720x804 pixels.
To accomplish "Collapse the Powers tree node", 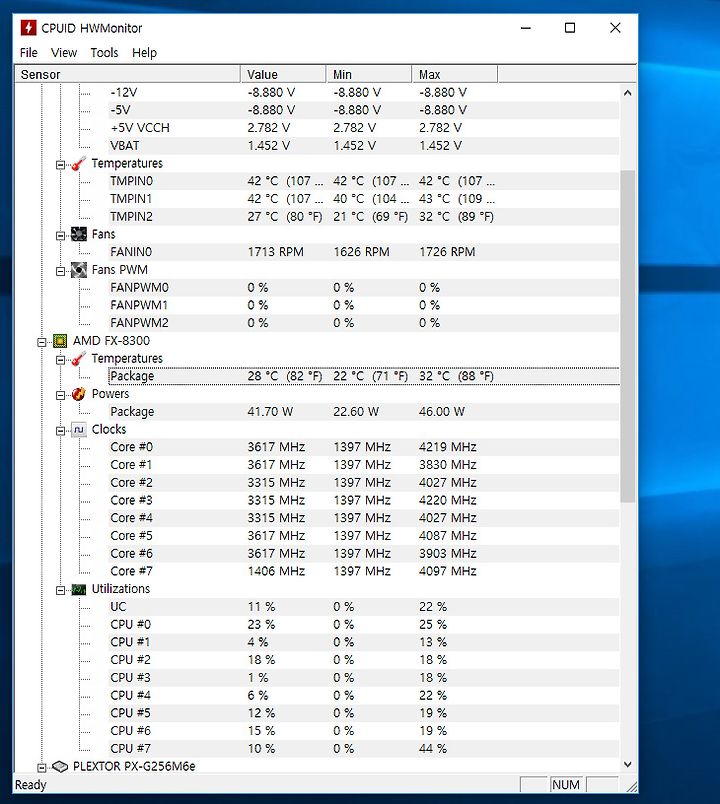I will 61,395.
